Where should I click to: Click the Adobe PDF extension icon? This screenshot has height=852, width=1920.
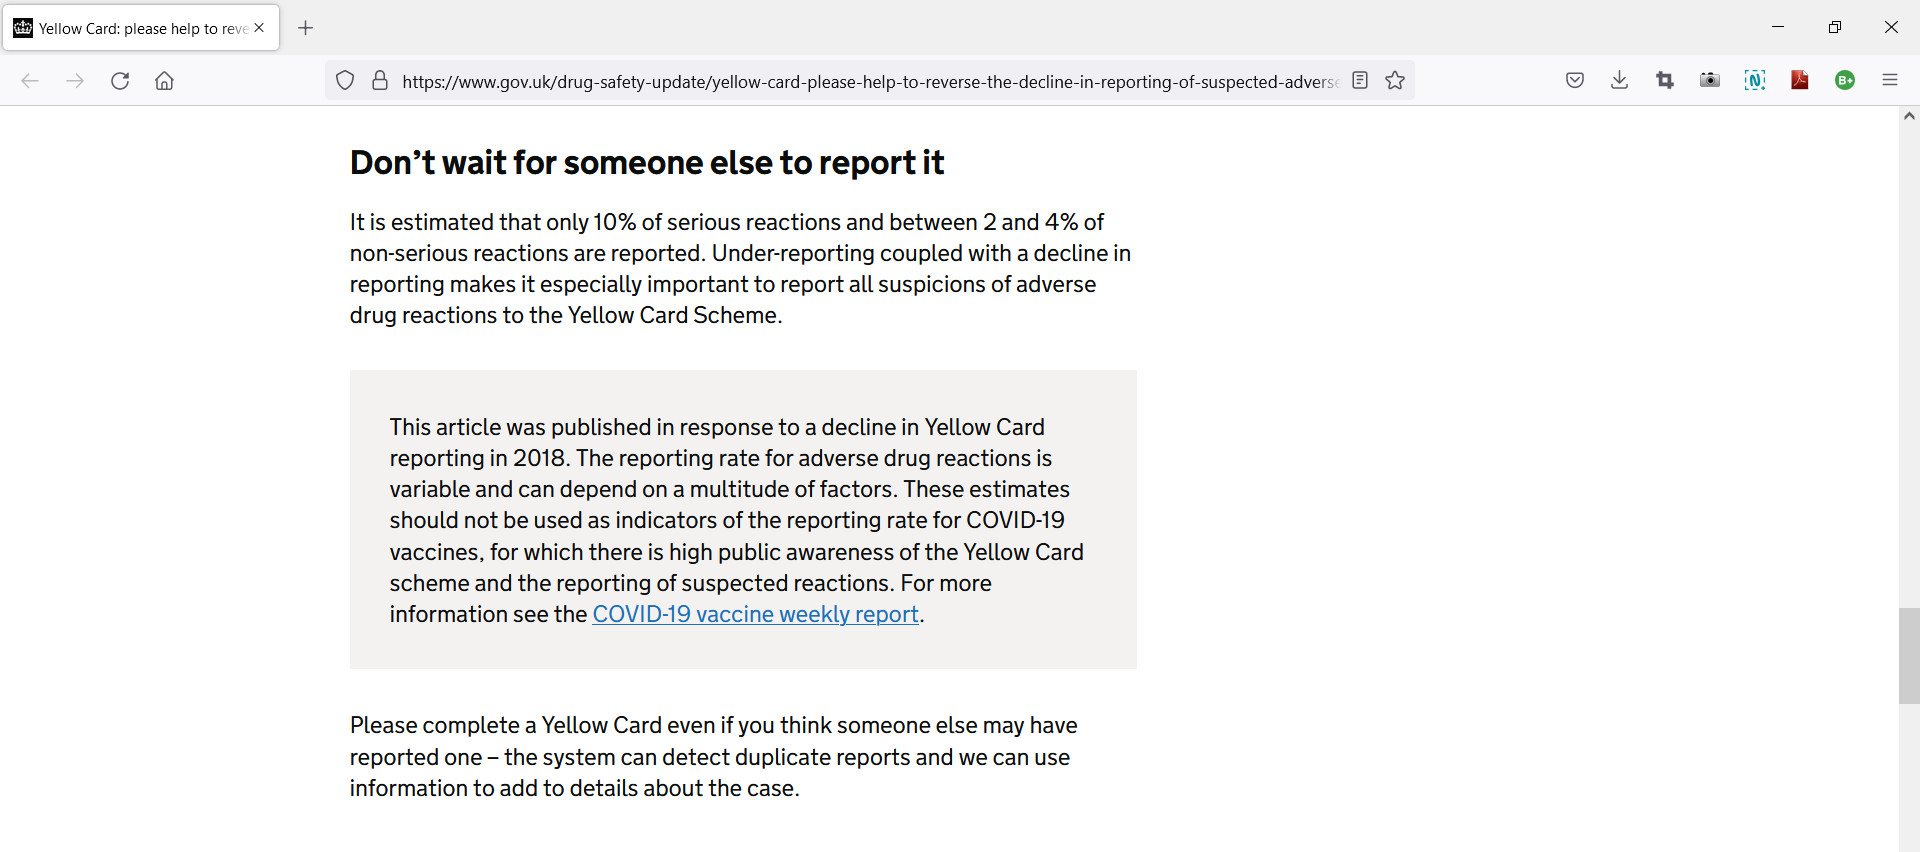[x=1800, y=81]
